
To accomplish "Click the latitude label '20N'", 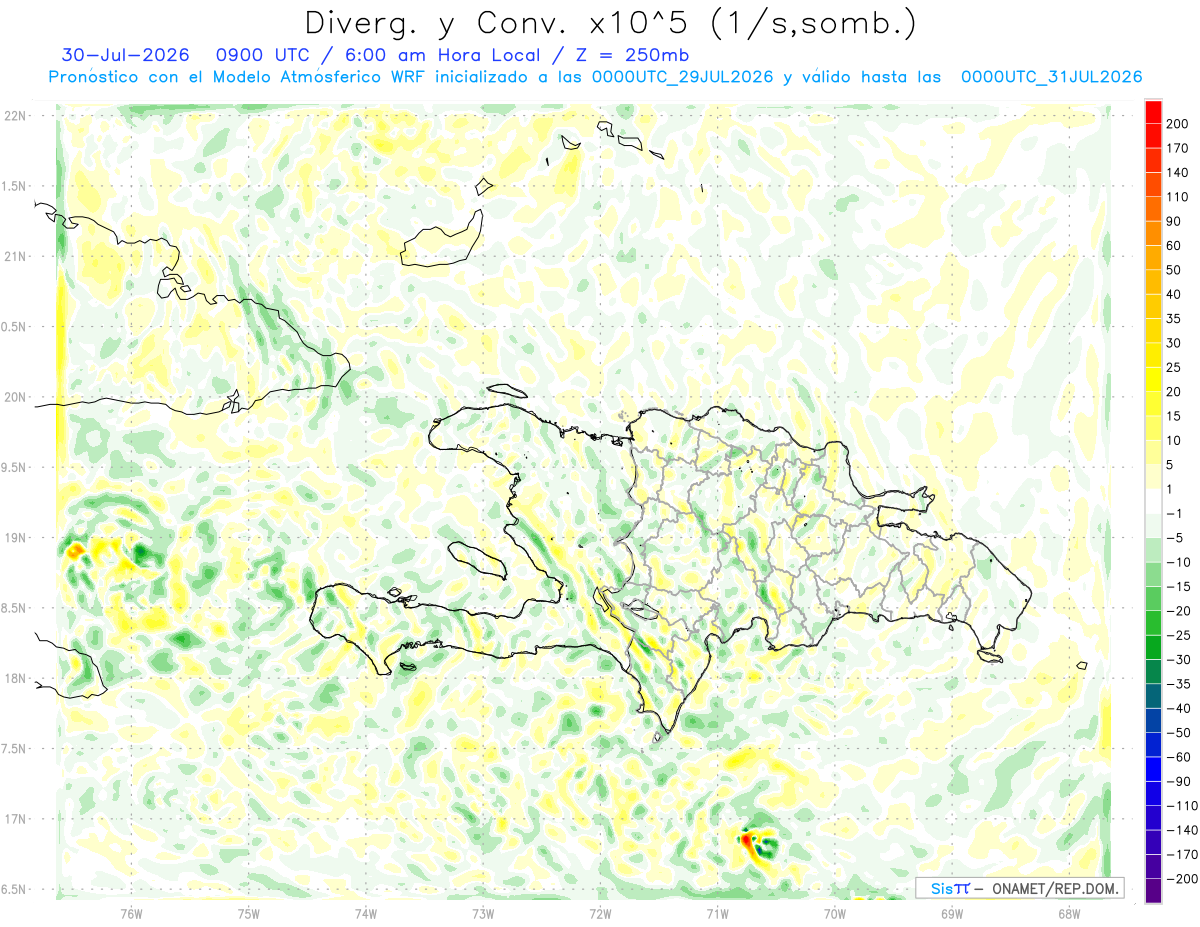I will [x=14, y=397].
